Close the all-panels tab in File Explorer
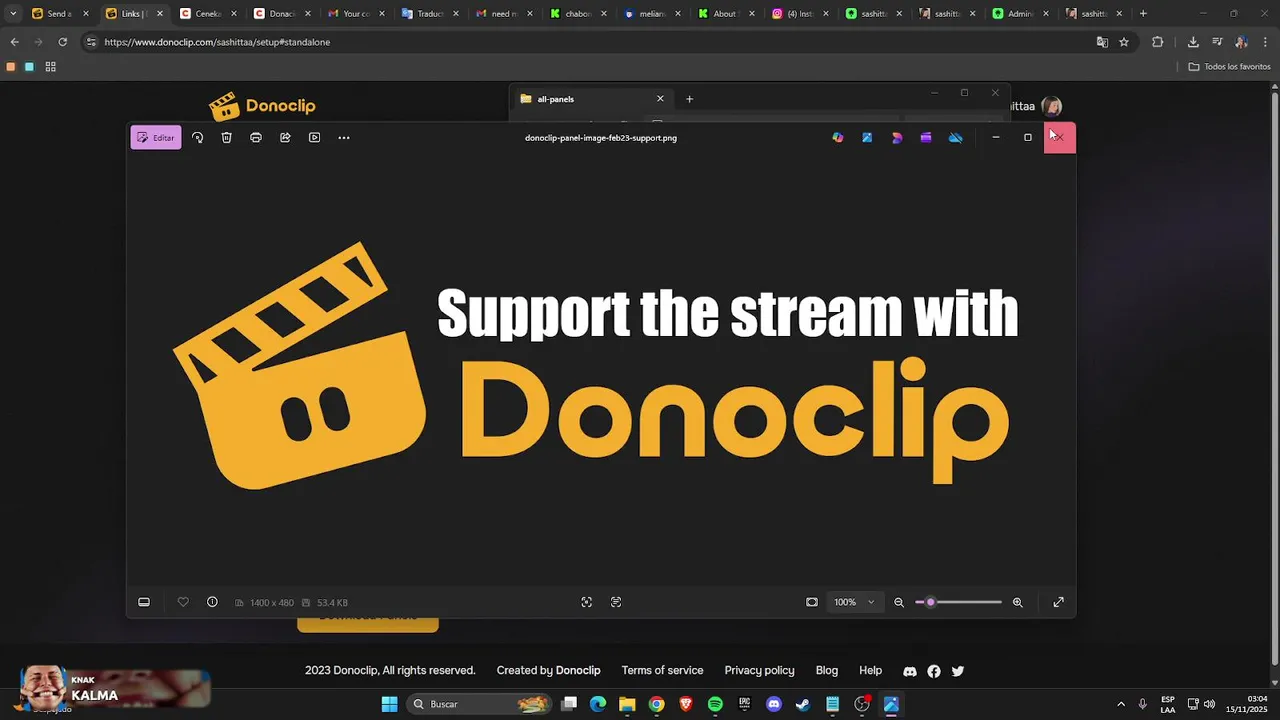 click(x=660, y=99)
